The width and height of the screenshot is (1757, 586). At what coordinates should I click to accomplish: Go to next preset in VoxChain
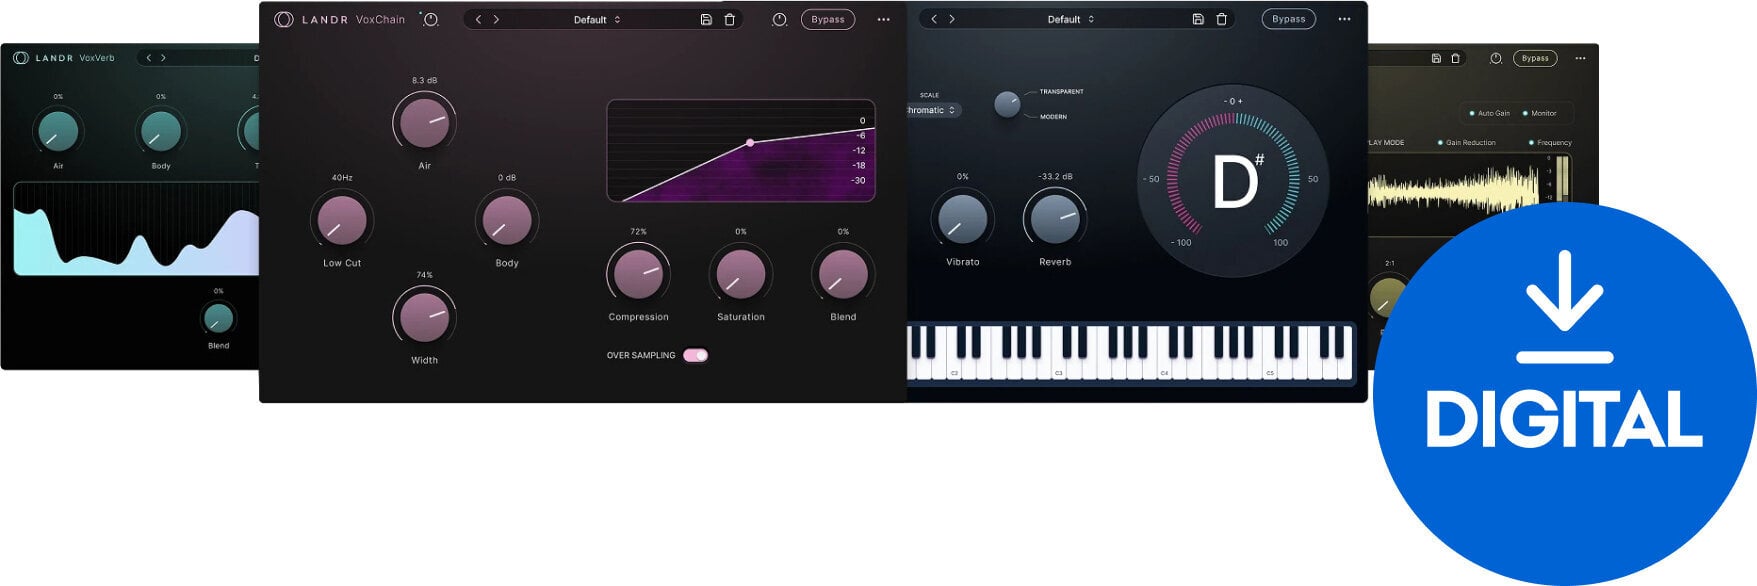click(x=496, y=19)
